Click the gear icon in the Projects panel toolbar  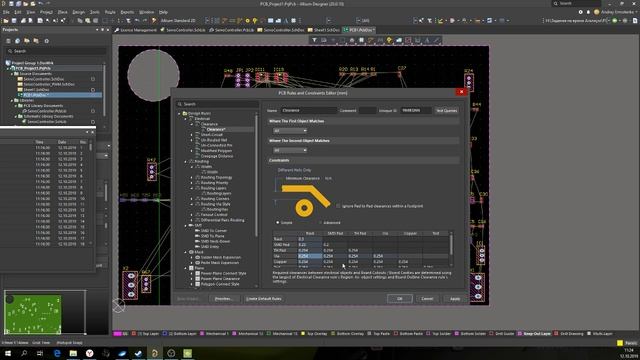[x=47, y=41]
